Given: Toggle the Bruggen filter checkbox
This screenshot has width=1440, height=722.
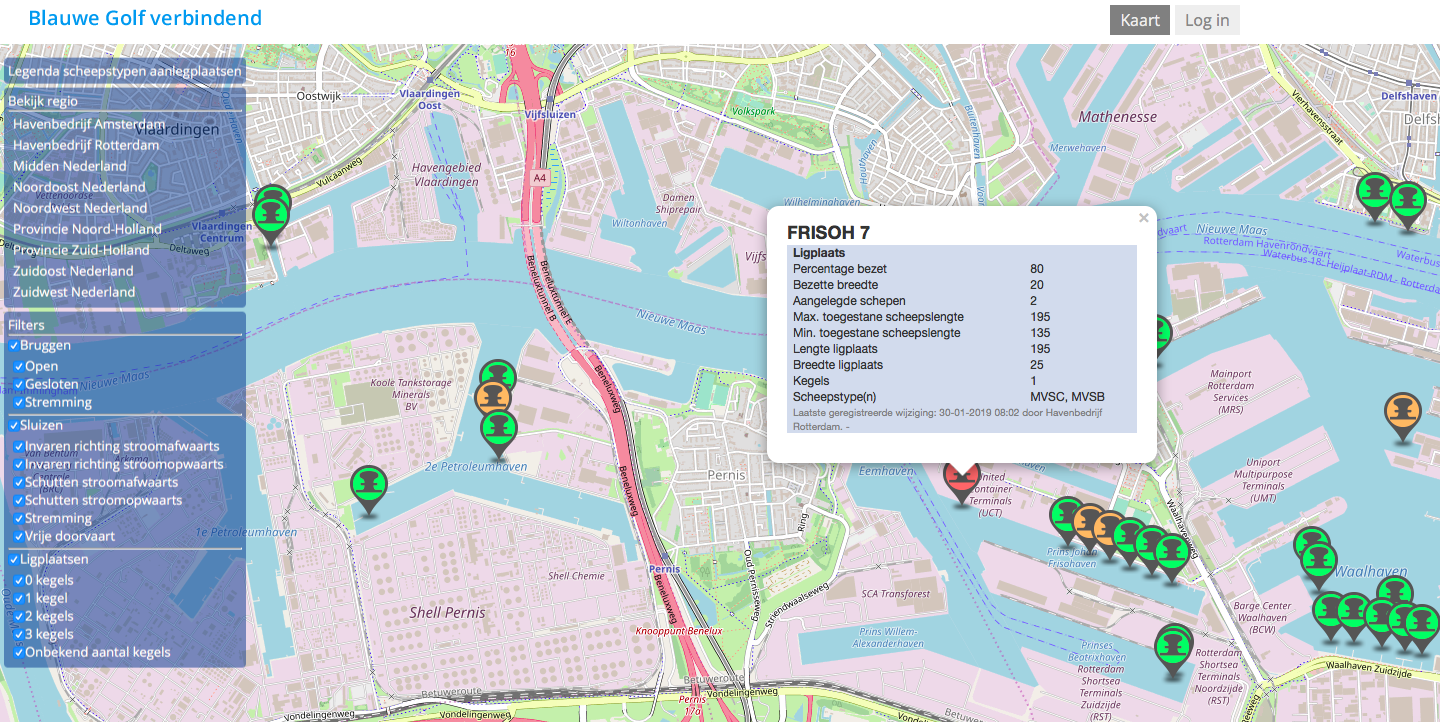Looking at the screenshot, I should click(x=14, y=346).
